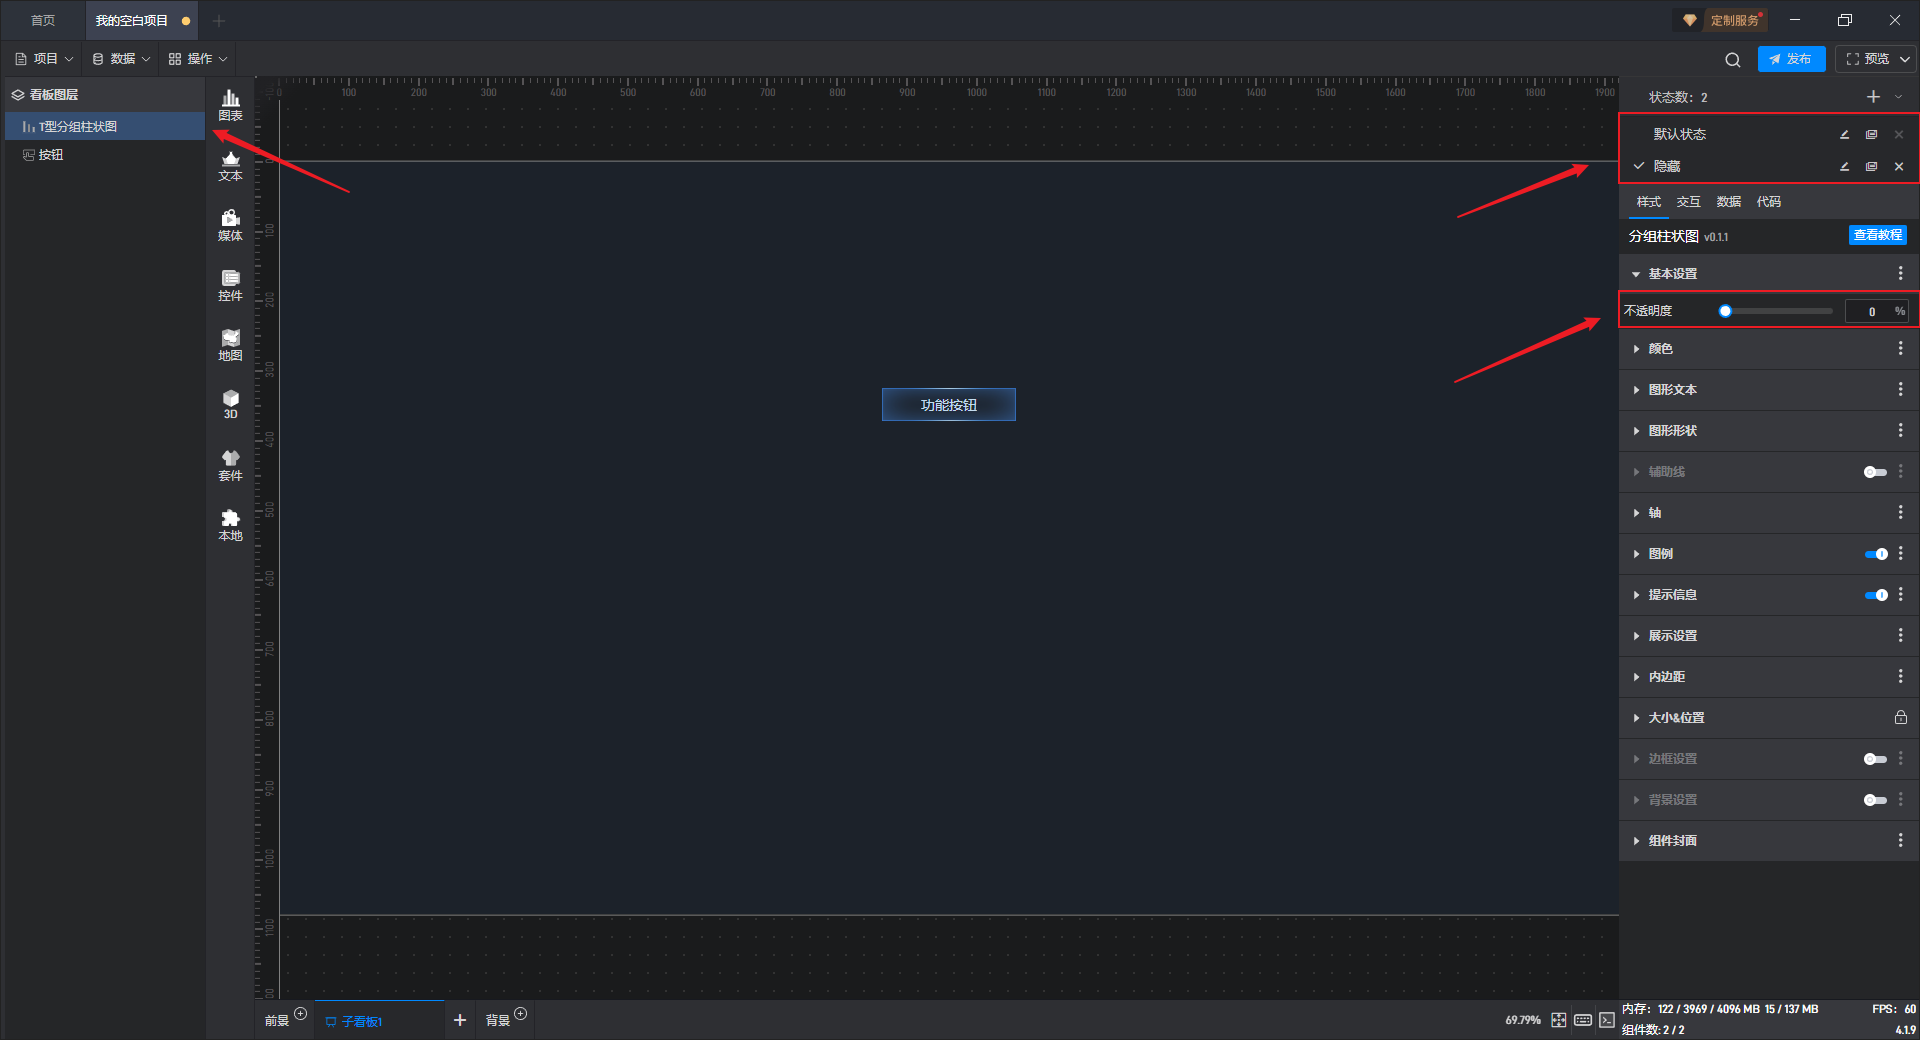Open more options for 轴 section

1901,513
